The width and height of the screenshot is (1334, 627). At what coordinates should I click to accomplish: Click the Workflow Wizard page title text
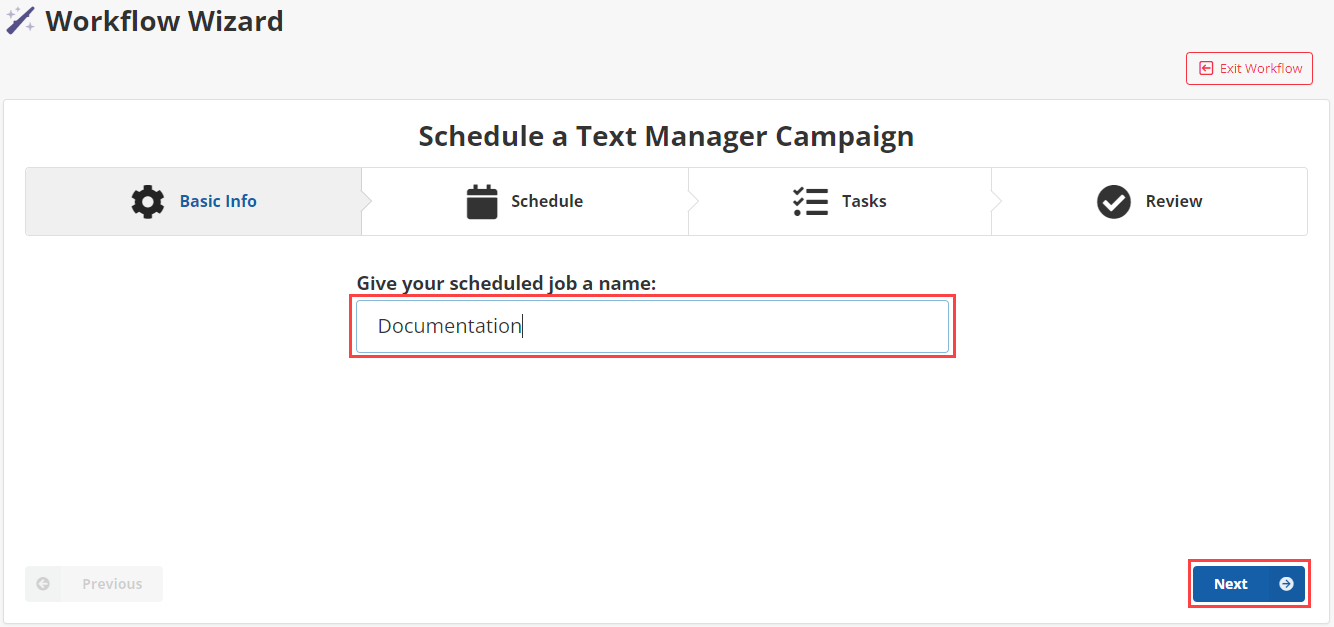tap(165, 20)
